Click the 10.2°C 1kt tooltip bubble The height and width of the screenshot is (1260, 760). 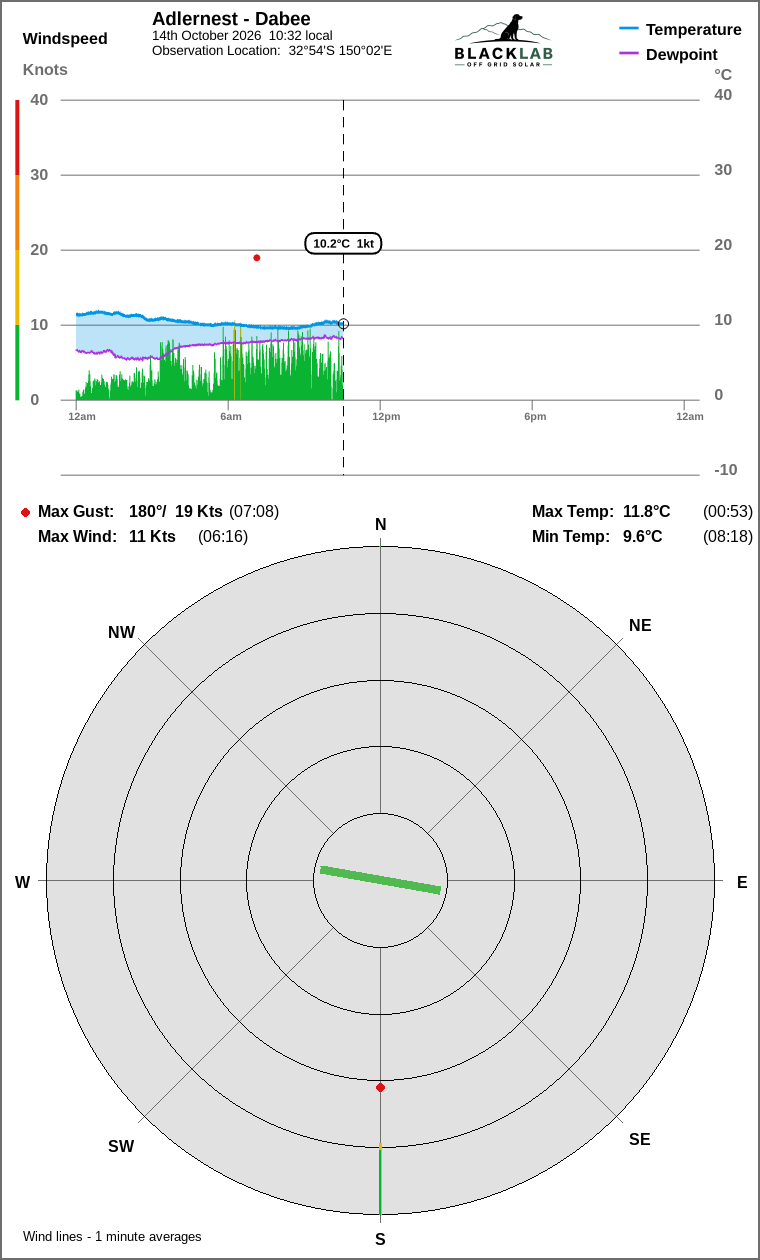click(343, 243)
